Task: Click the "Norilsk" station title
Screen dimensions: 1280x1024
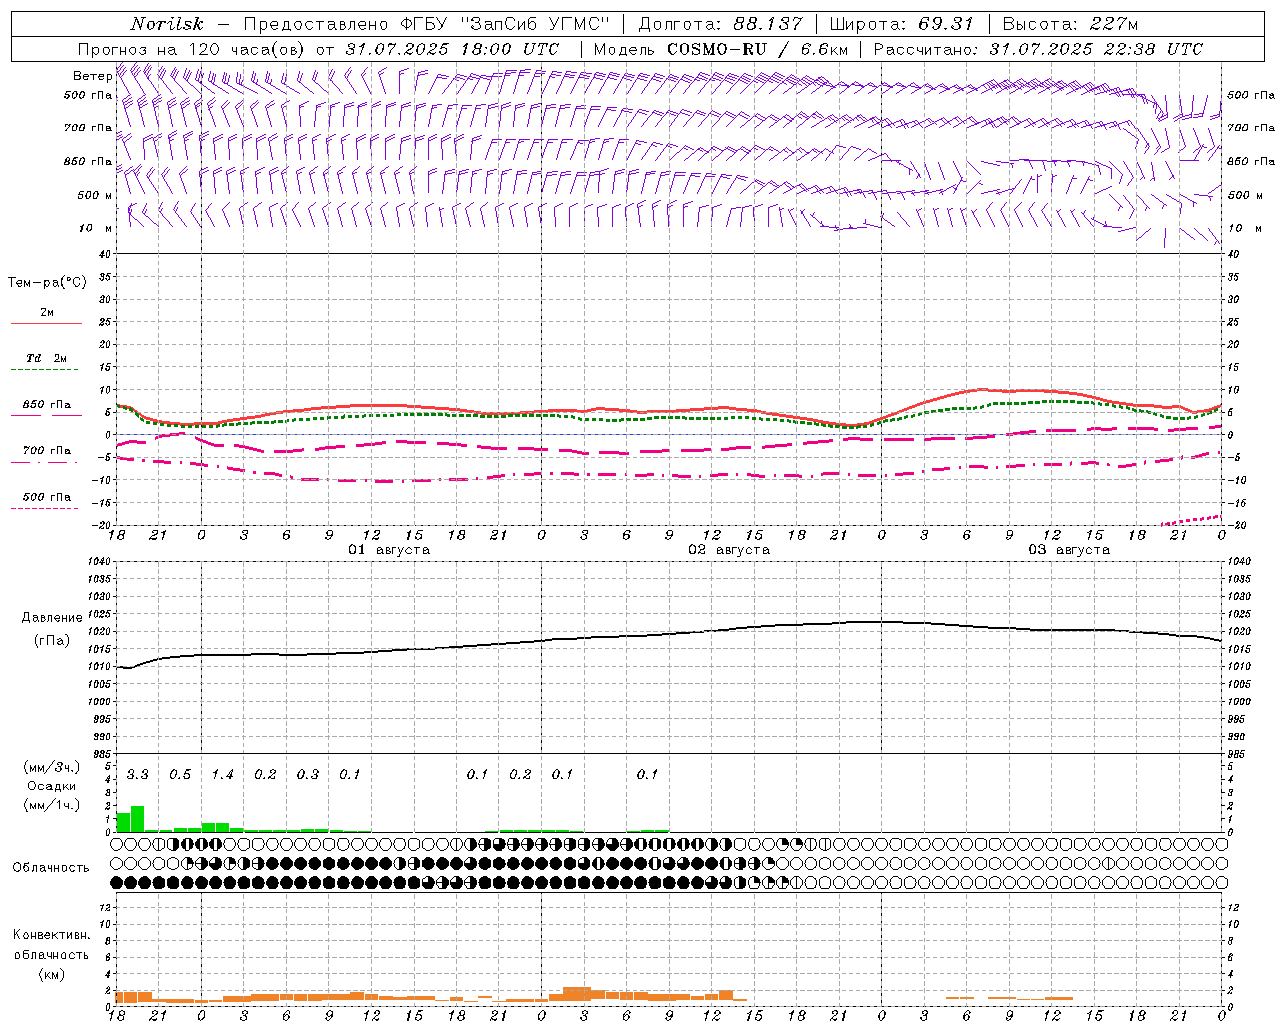Action: [166, 24]
